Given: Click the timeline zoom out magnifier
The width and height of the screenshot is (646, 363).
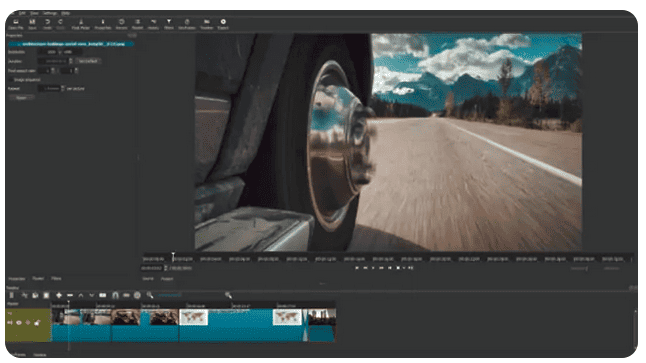Looking at the screenshot, I should coord(150,295).
